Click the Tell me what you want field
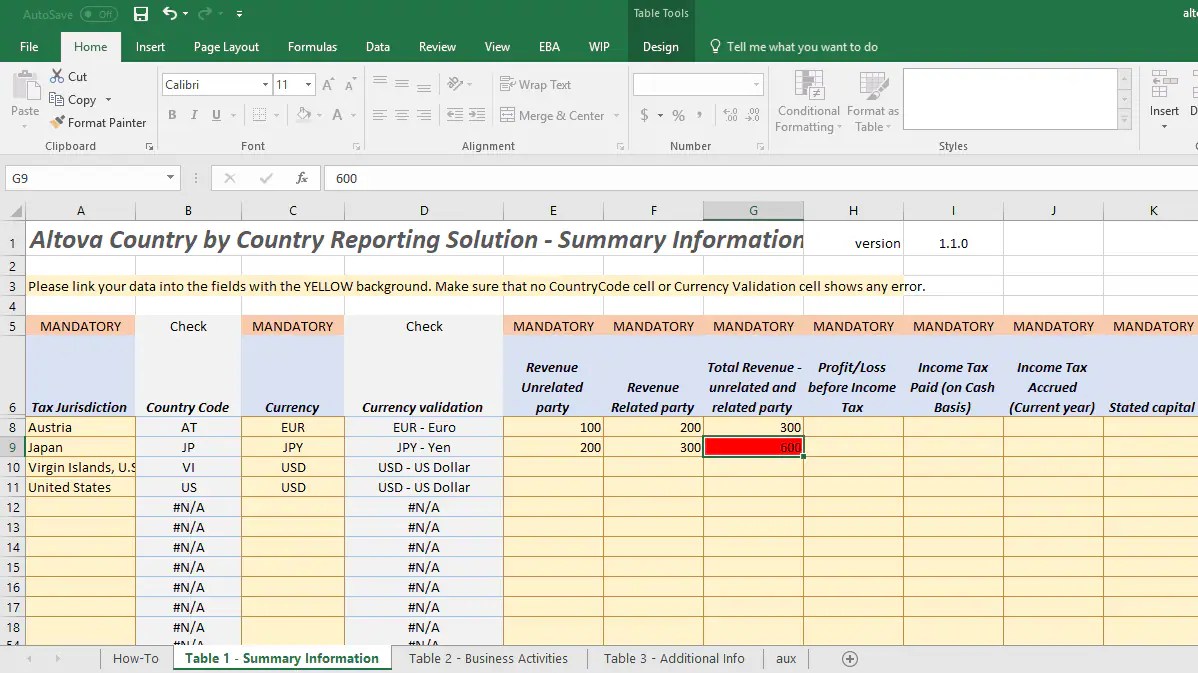The height and width of the screenshot is (673, 1198). [801, 46]
